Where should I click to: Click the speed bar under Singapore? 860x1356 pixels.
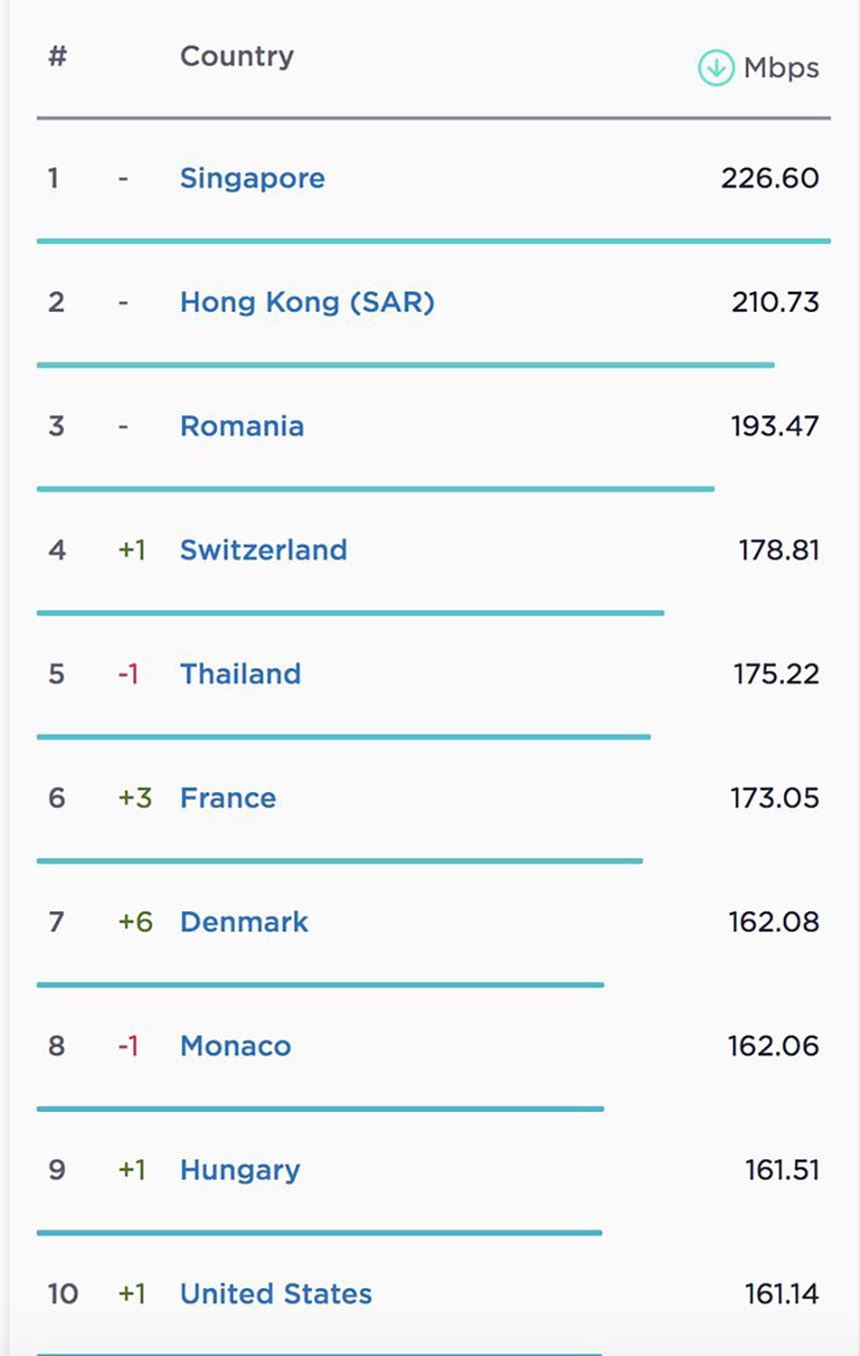click(433, 241)
